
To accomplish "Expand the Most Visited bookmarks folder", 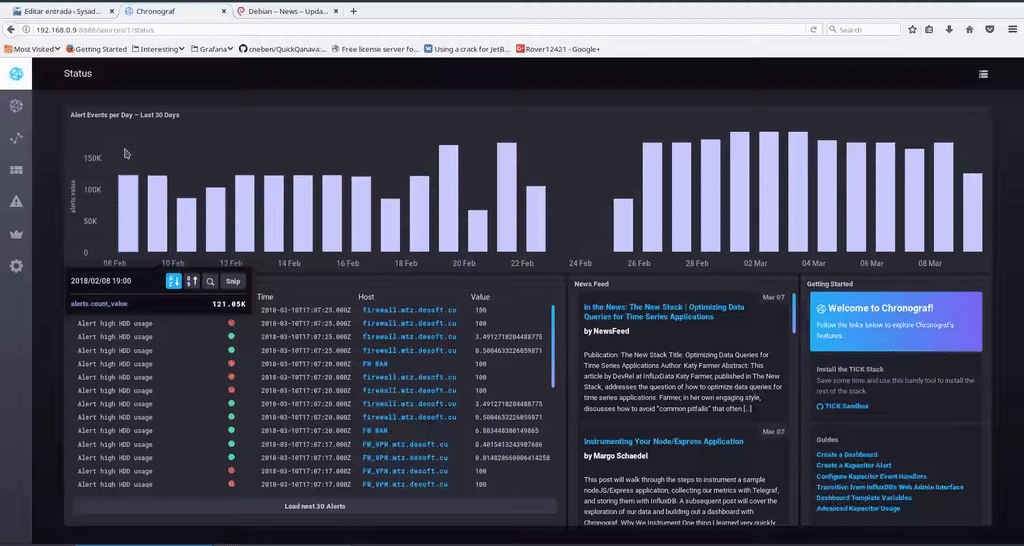I will [32, 49].
